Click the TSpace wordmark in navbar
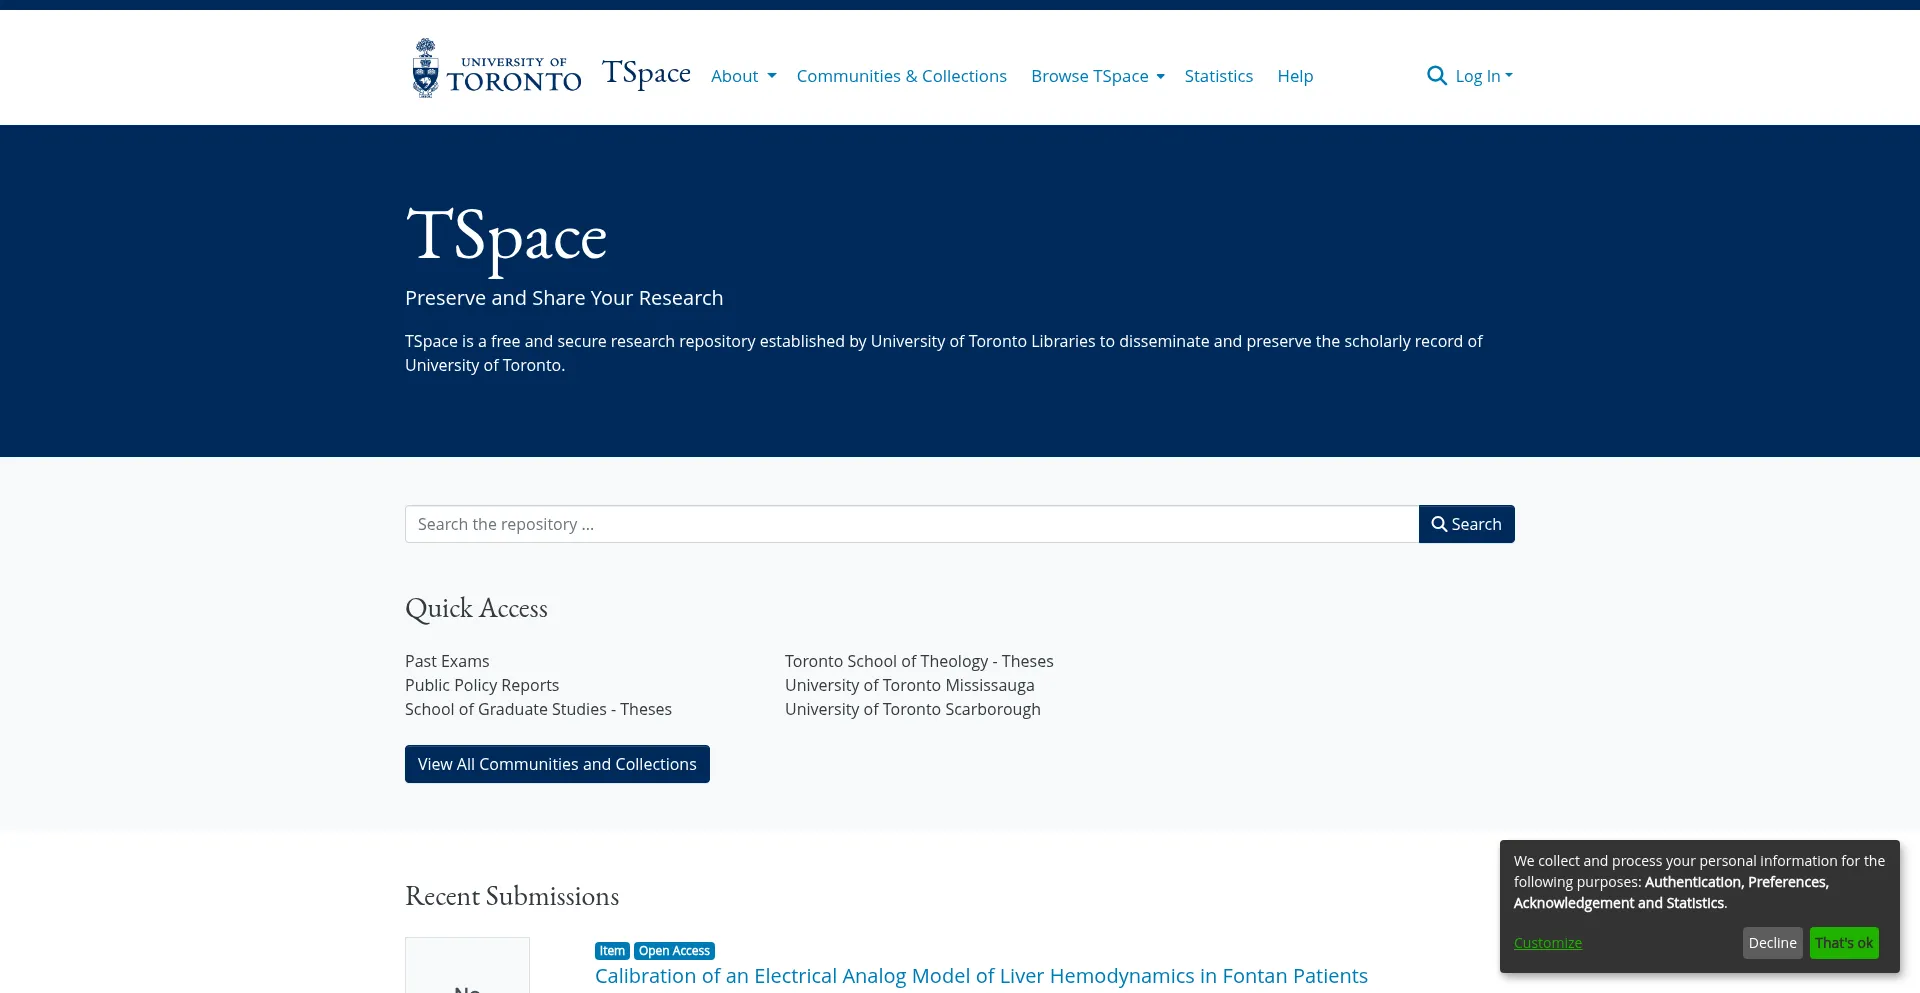This screenshot has height=993, width=1920. tap(646, 74)
